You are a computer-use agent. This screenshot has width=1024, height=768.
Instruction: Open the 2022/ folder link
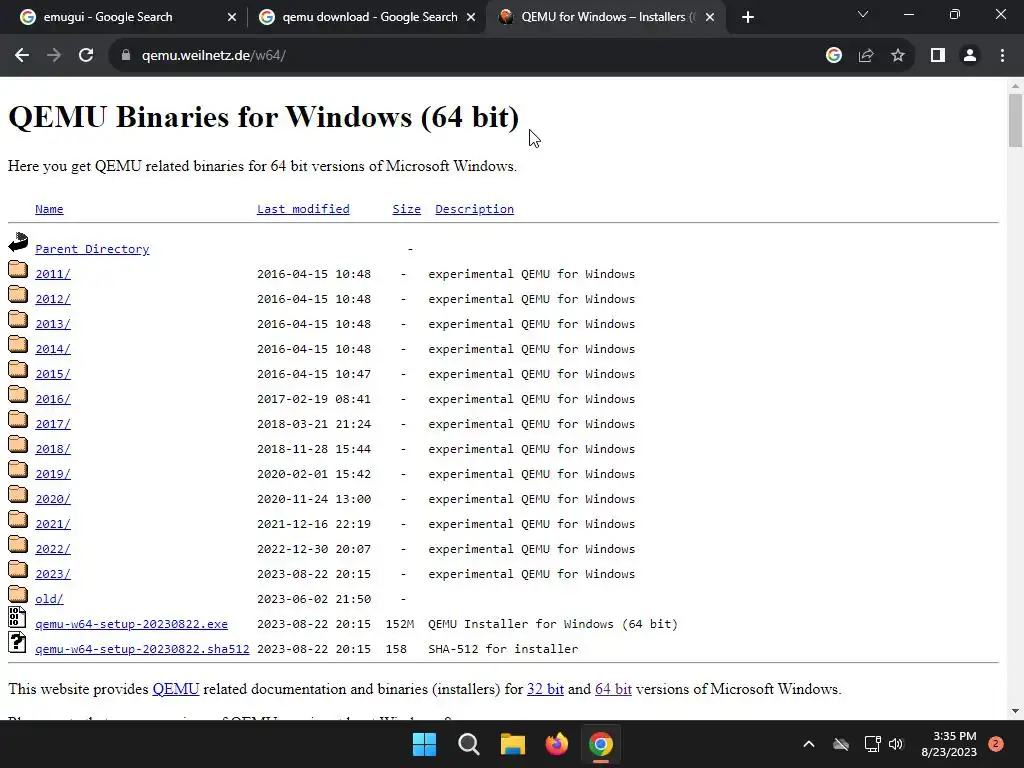[53, 549]
